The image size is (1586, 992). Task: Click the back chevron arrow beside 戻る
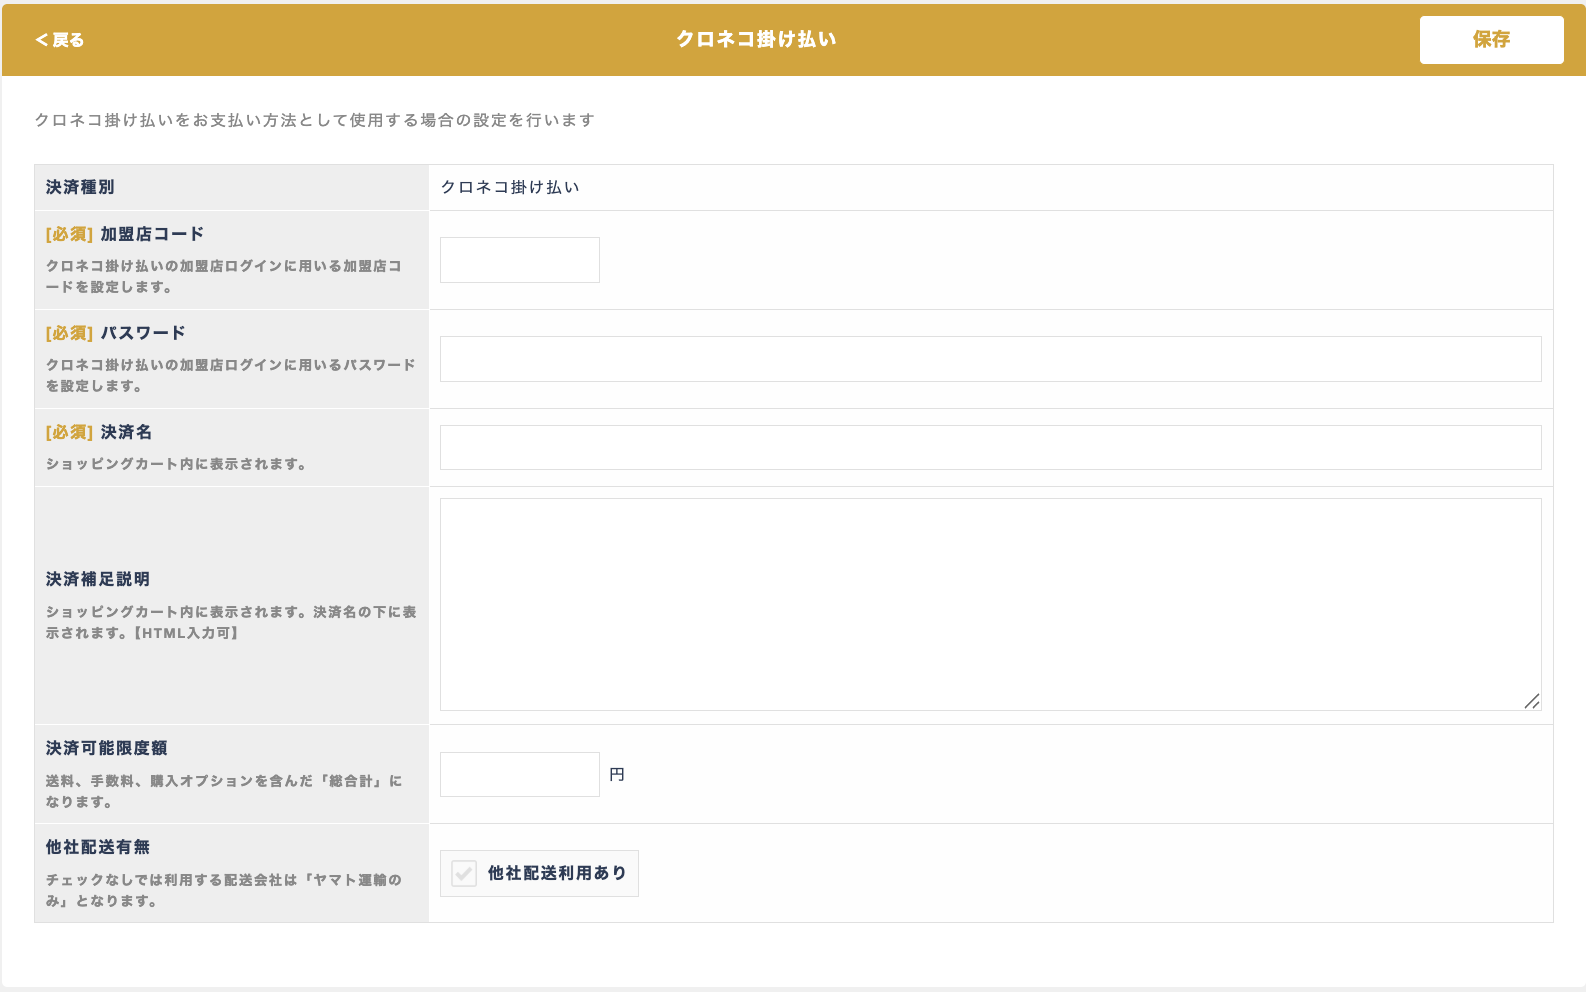point(41,40)
